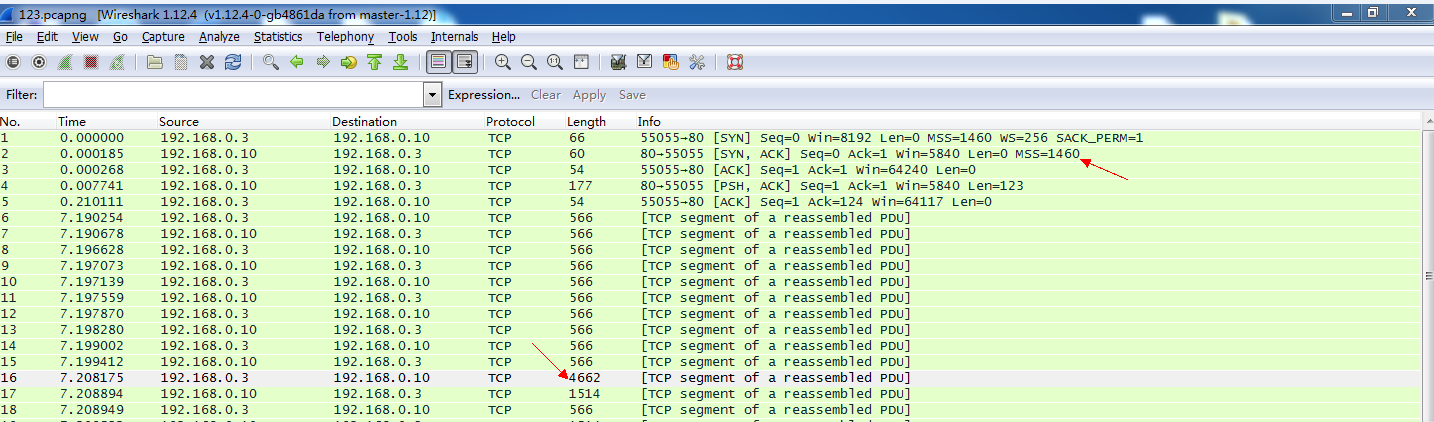Save the current filter
Screen dimensions: 1434x422
pyautogui.click(x=632, y=95)
